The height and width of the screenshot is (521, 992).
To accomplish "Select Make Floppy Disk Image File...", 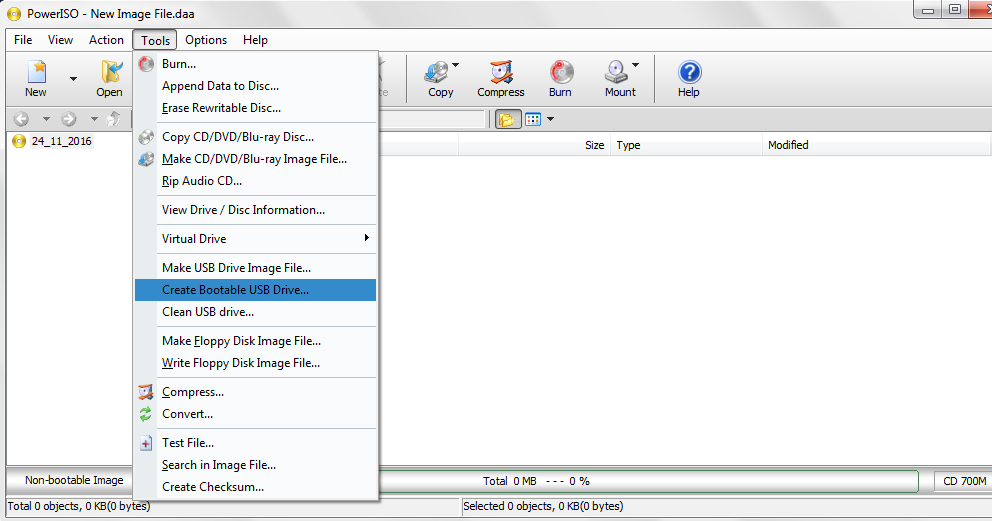I will point(256,341).
